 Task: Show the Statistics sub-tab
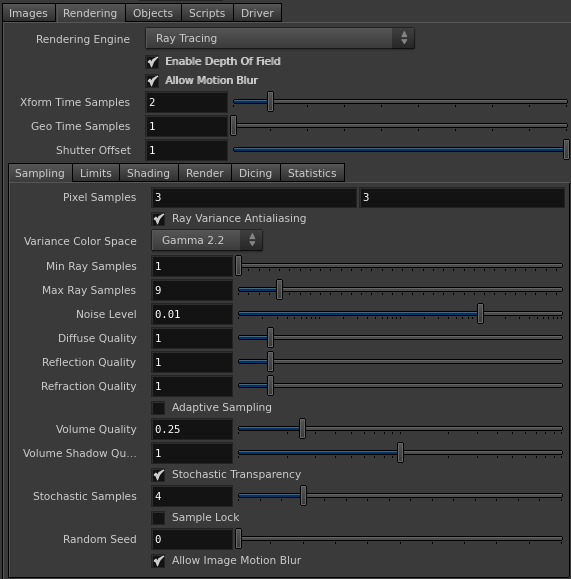312,173
